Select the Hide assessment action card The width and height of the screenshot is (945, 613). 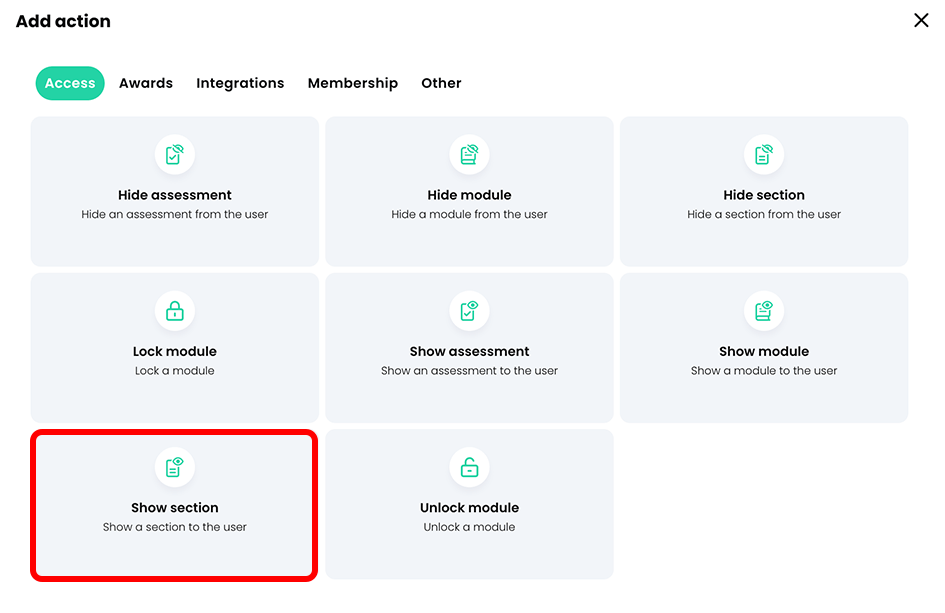pos(175,191)
